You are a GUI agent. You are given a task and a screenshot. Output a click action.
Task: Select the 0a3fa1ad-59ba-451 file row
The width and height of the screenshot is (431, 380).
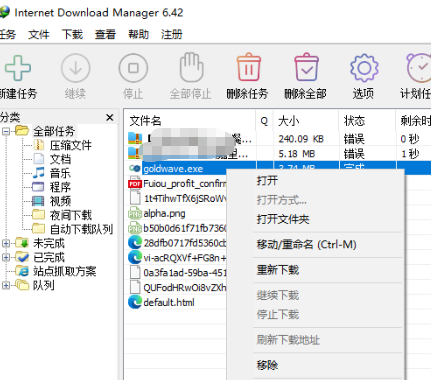click(x=176, y=273)
